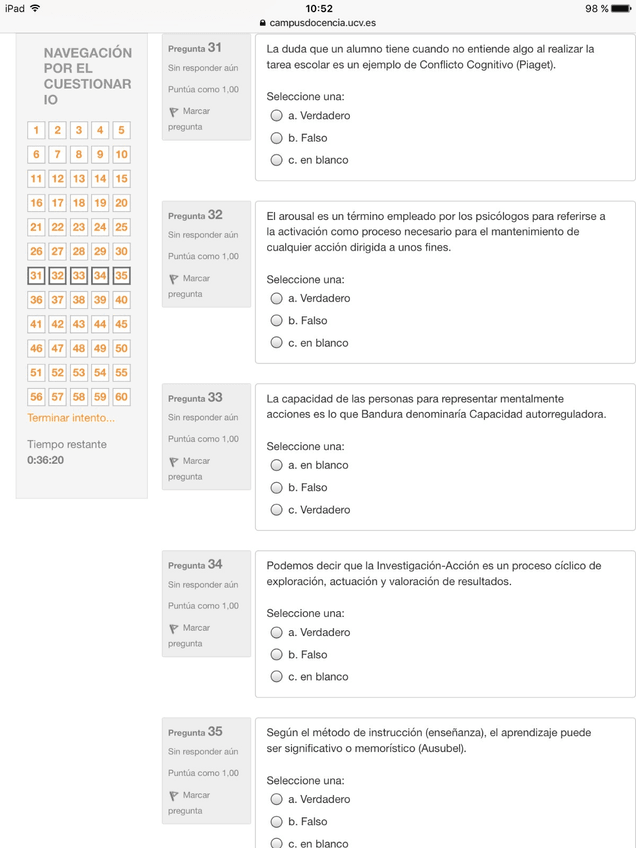
Task: Click the flag icon on Pregunta 31
Action: (x=174, y=112)
